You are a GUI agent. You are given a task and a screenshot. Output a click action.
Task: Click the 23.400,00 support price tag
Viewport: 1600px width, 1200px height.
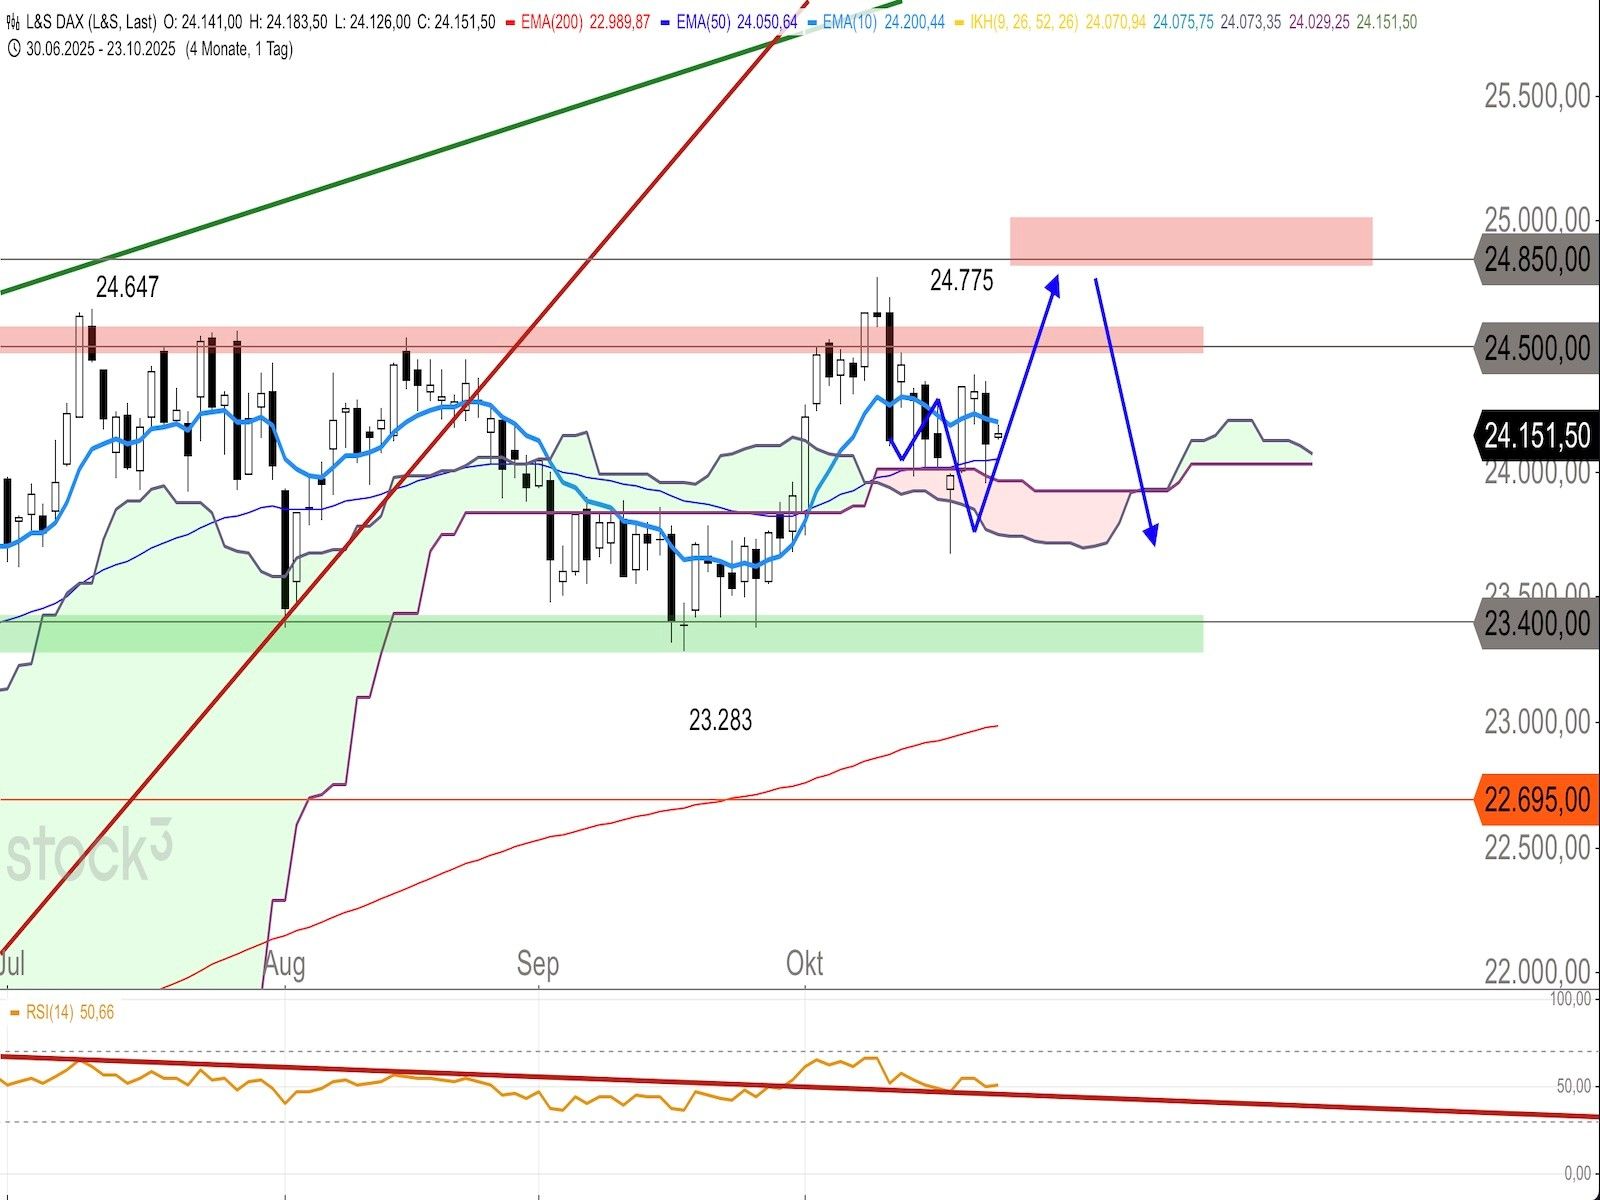(1535, 623)
